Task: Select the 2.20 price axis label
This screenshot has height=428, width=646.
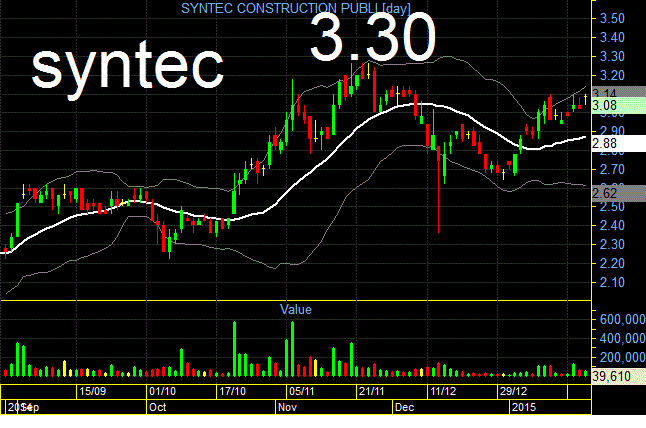Action: click(x=612, y=263)
